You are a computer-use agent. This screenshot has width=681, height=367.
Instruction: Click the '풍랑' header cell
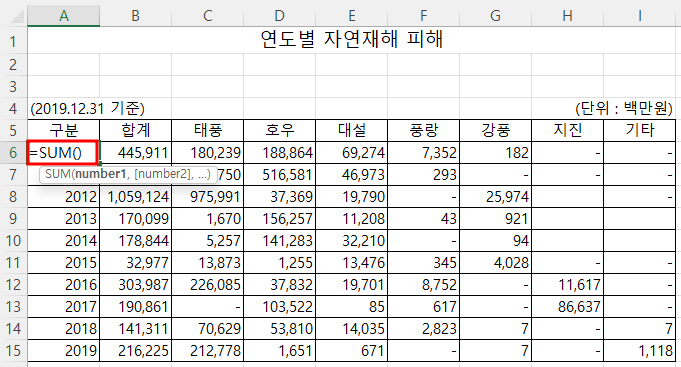pos(423,130)
